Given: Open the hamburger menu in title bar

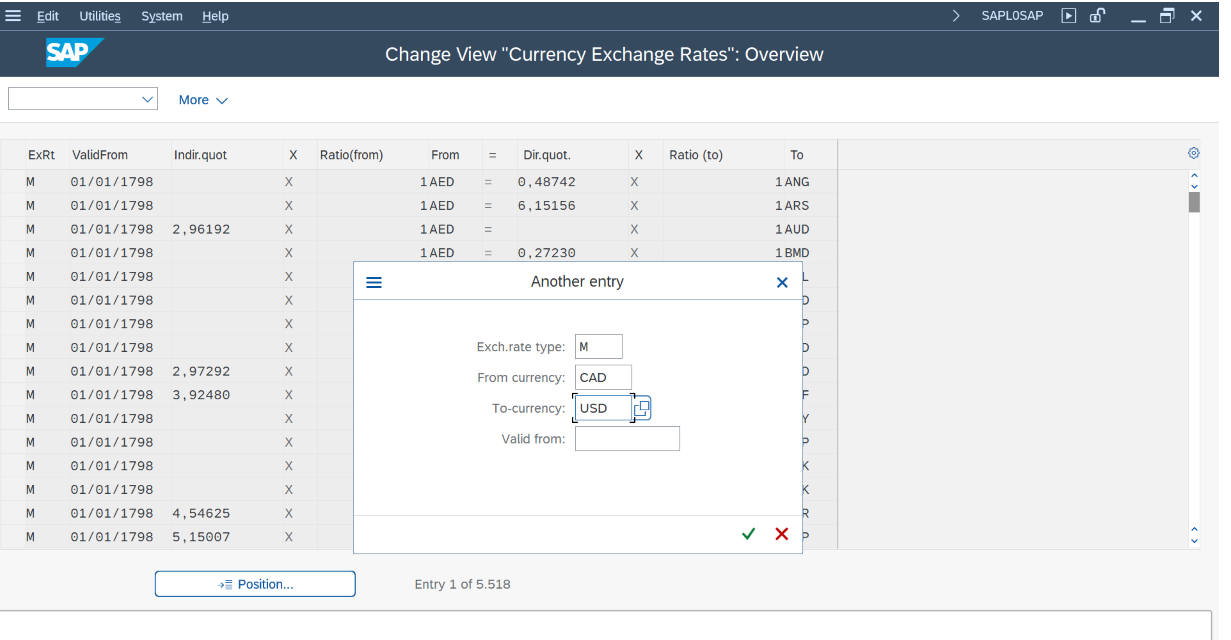Looking at the screenshot, I should click(x=14, y=16).
